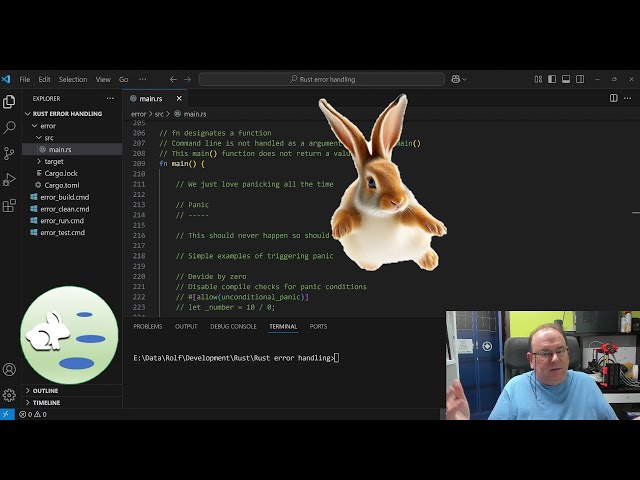The height and width of the screenshot is (480, 640).
Task: Click the VS Code logo icon
Action: click(6, 79)
